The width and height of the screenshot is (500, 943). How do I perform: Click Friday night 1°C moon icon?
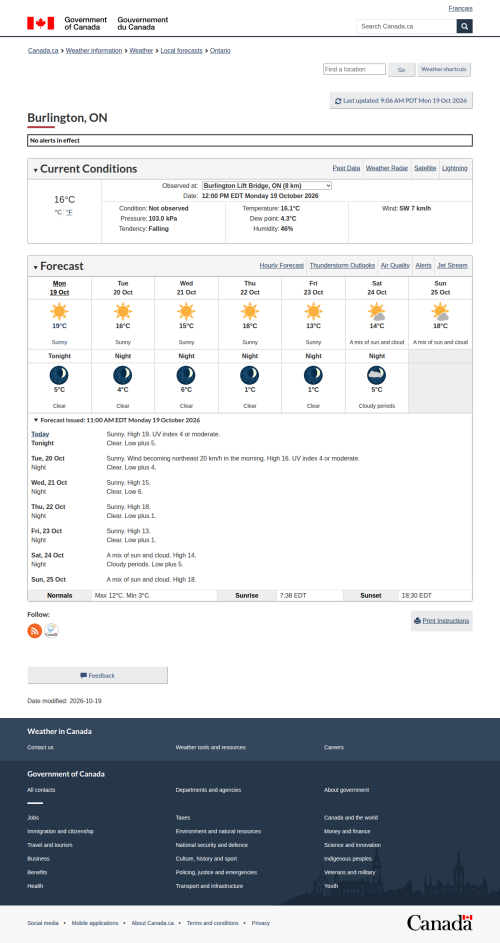[313, 375]
